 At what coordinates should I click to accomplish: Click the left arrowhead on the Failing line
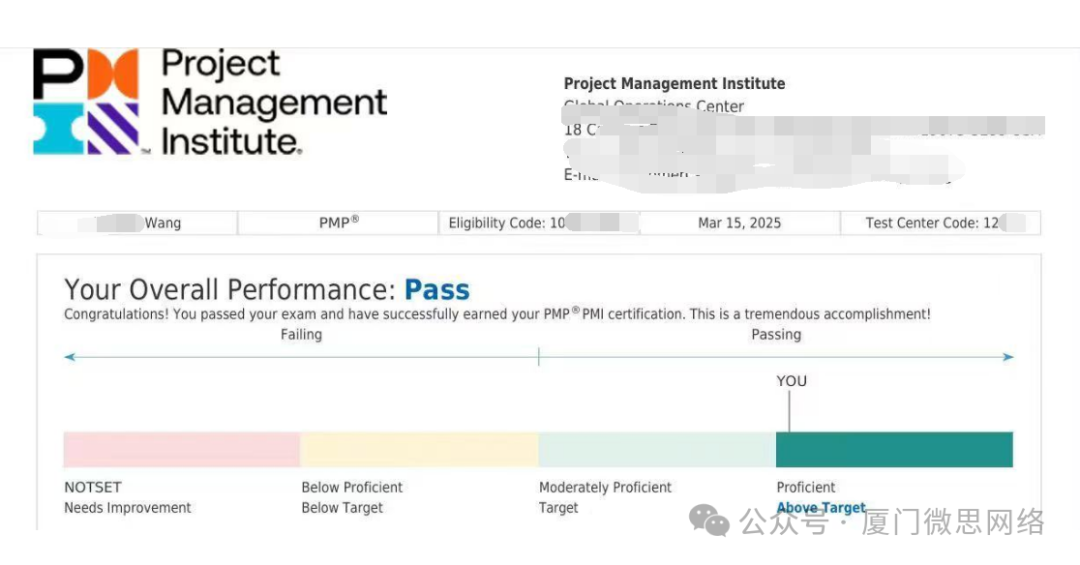click(70, 357)
